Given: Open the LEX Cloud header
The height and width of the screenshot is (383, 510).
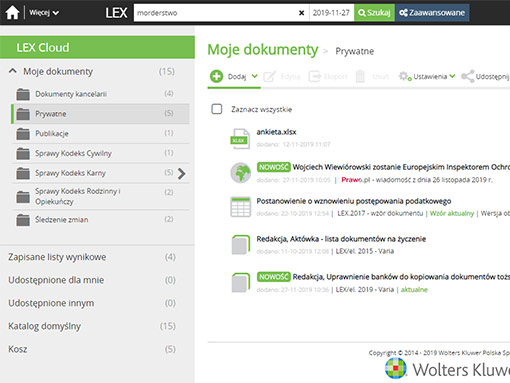Looking at the screenshot, I should point(97,47).
